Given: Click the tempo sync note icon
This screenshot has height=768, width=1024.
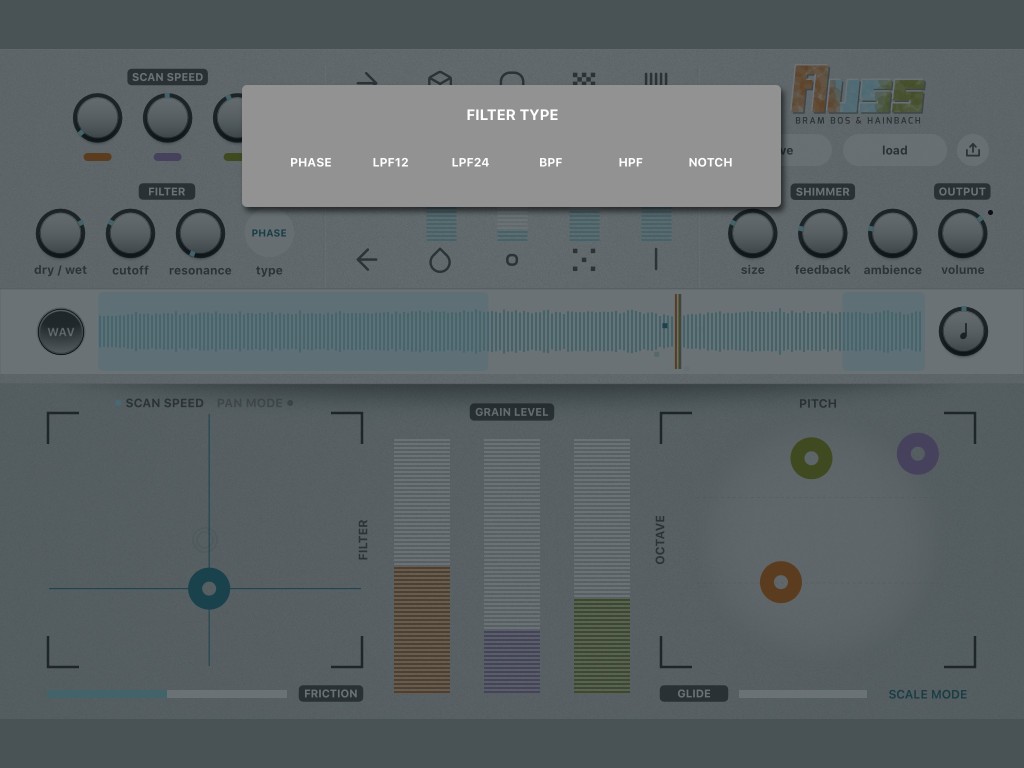Looking at the screenshot, I should pyautogui.click(x=963, y=332).
